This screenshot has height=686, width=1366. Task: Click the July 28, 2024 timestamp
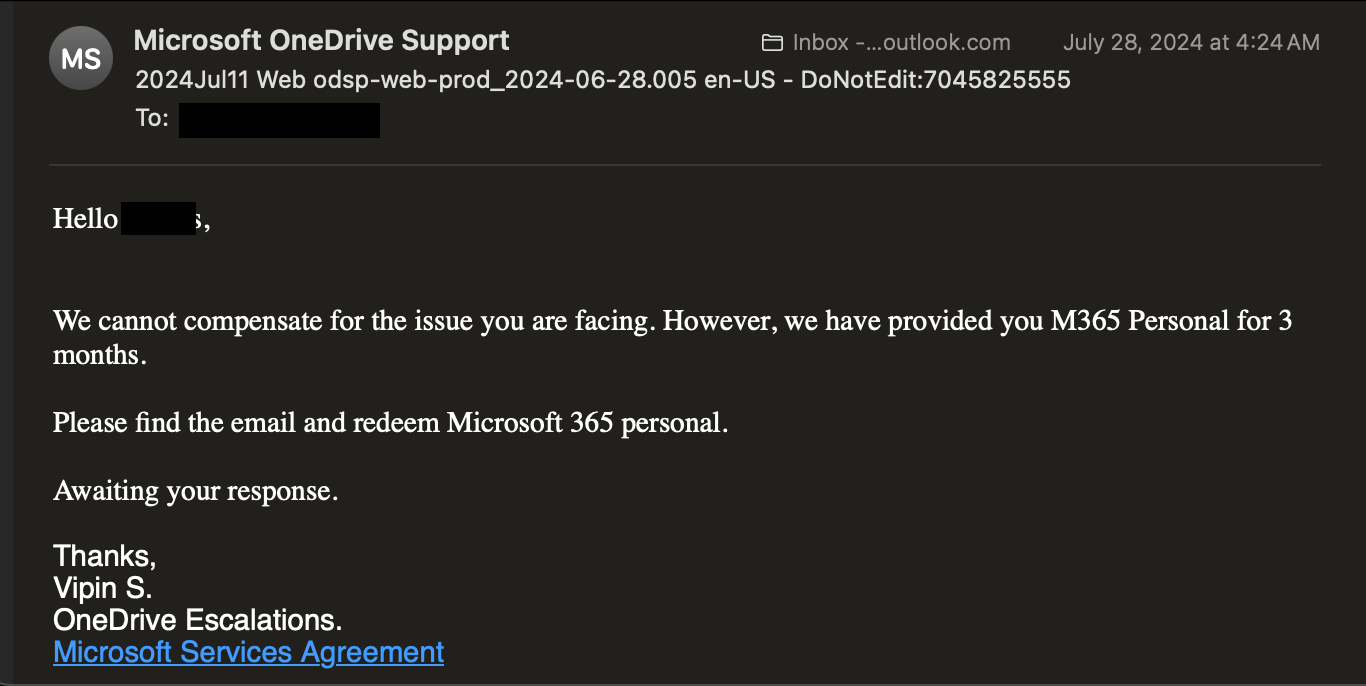coord(1191,42)
